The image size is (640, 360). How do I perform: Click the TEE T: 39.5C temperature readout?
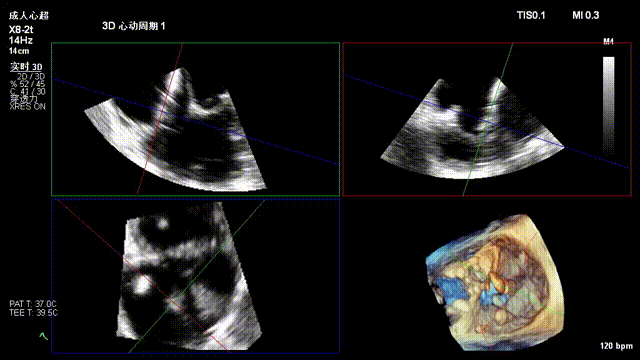point(33,313)
